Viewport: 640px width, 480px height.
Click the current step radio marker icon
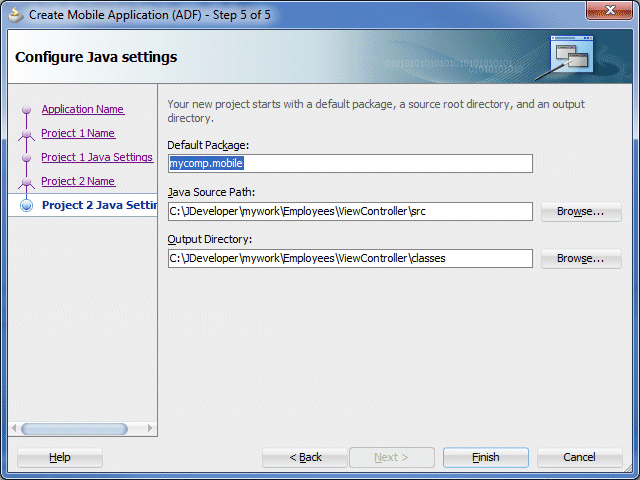coord(27,205)
